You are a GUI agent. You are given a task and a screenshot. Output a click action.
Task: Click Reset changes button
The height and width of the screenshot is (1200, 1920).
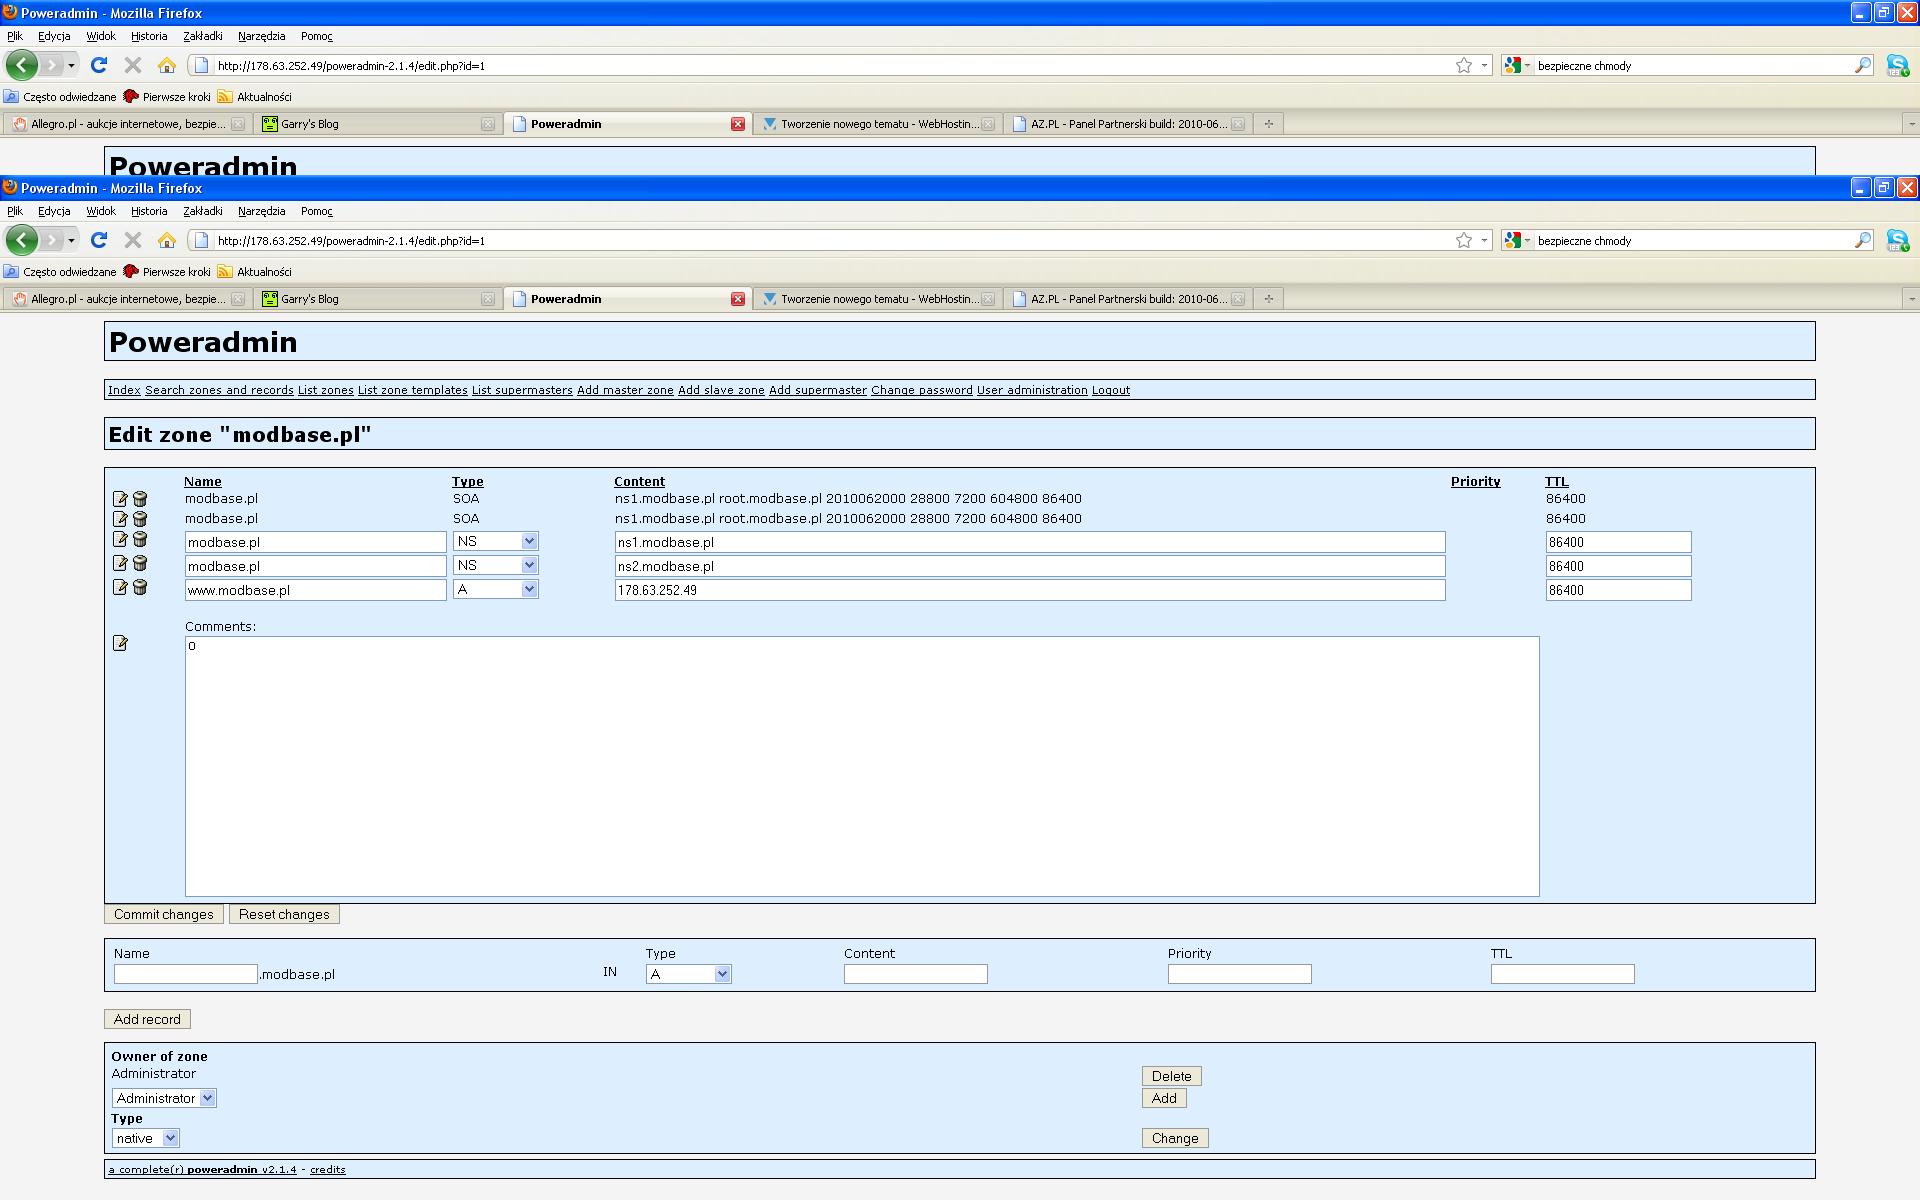(284, 914)
